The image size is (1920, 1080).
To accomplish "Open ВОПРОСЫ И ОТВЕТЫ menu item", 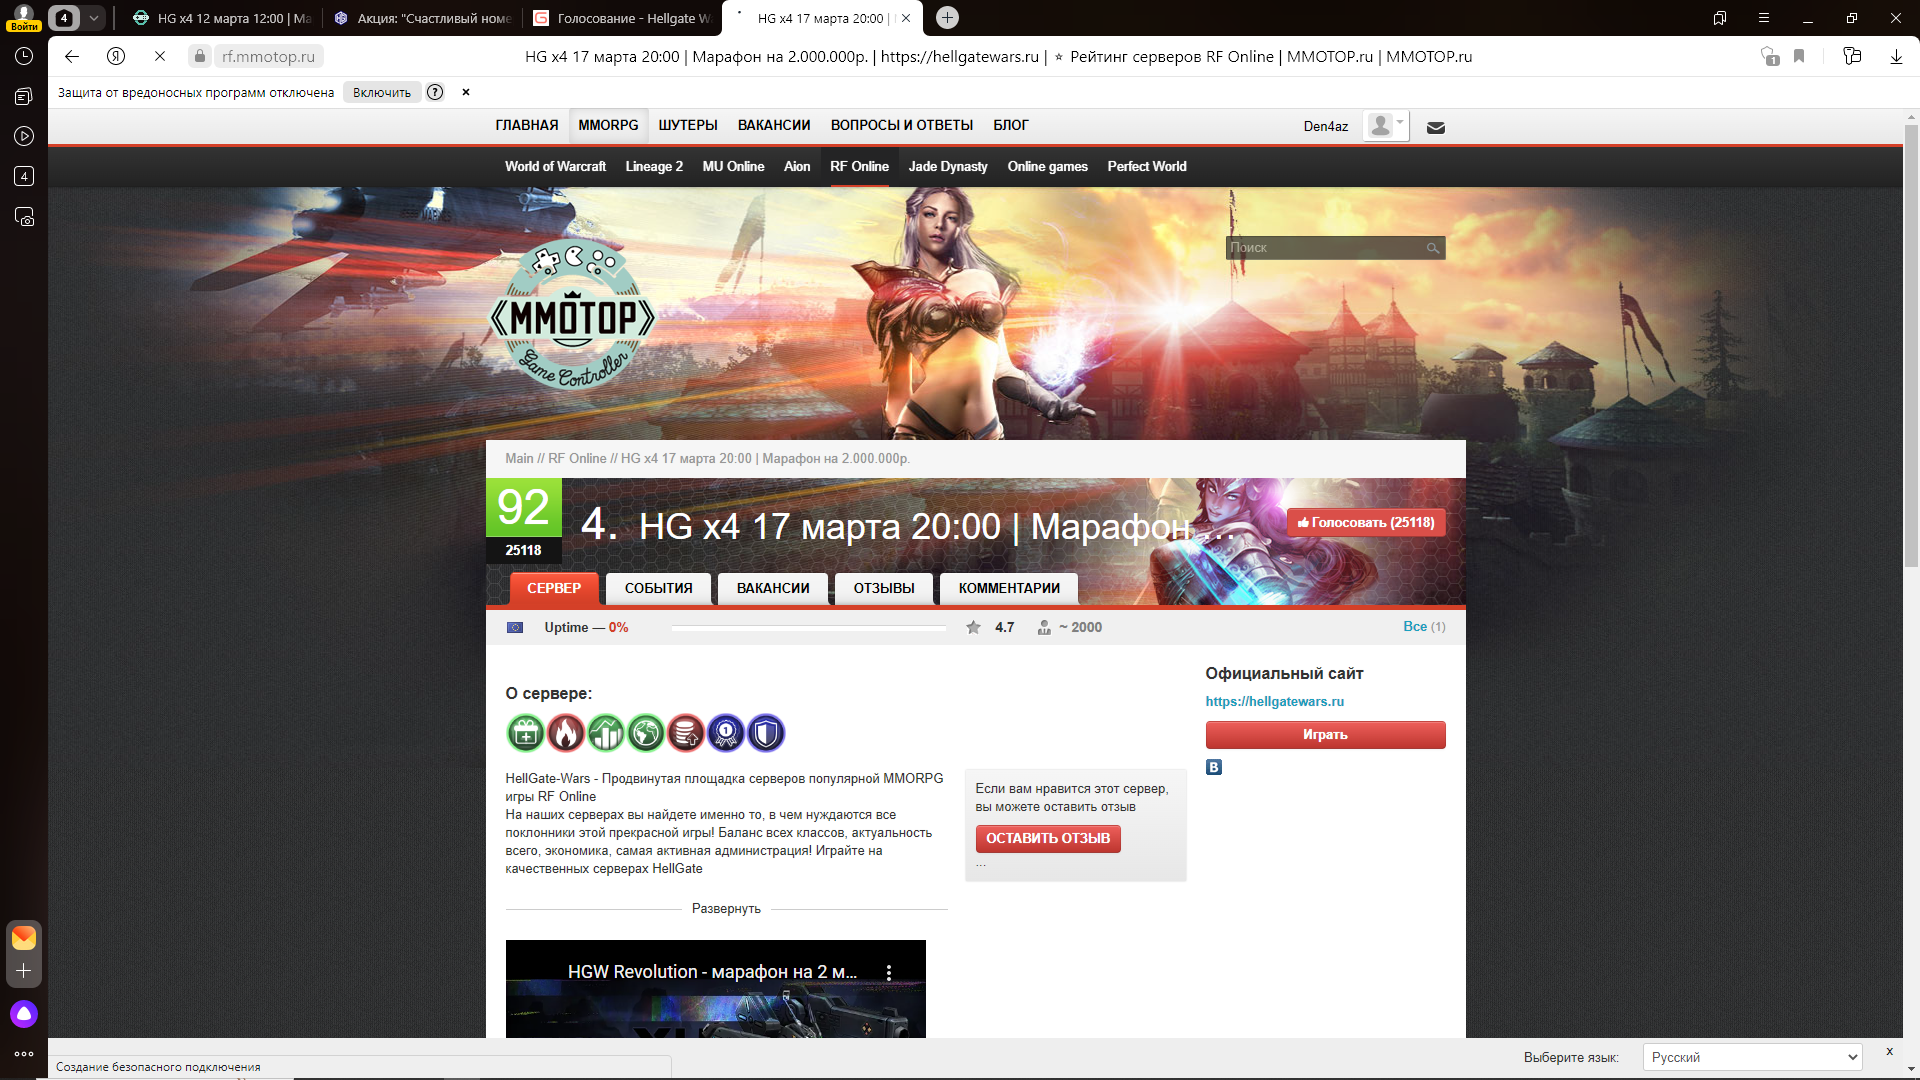I will 902,126.
